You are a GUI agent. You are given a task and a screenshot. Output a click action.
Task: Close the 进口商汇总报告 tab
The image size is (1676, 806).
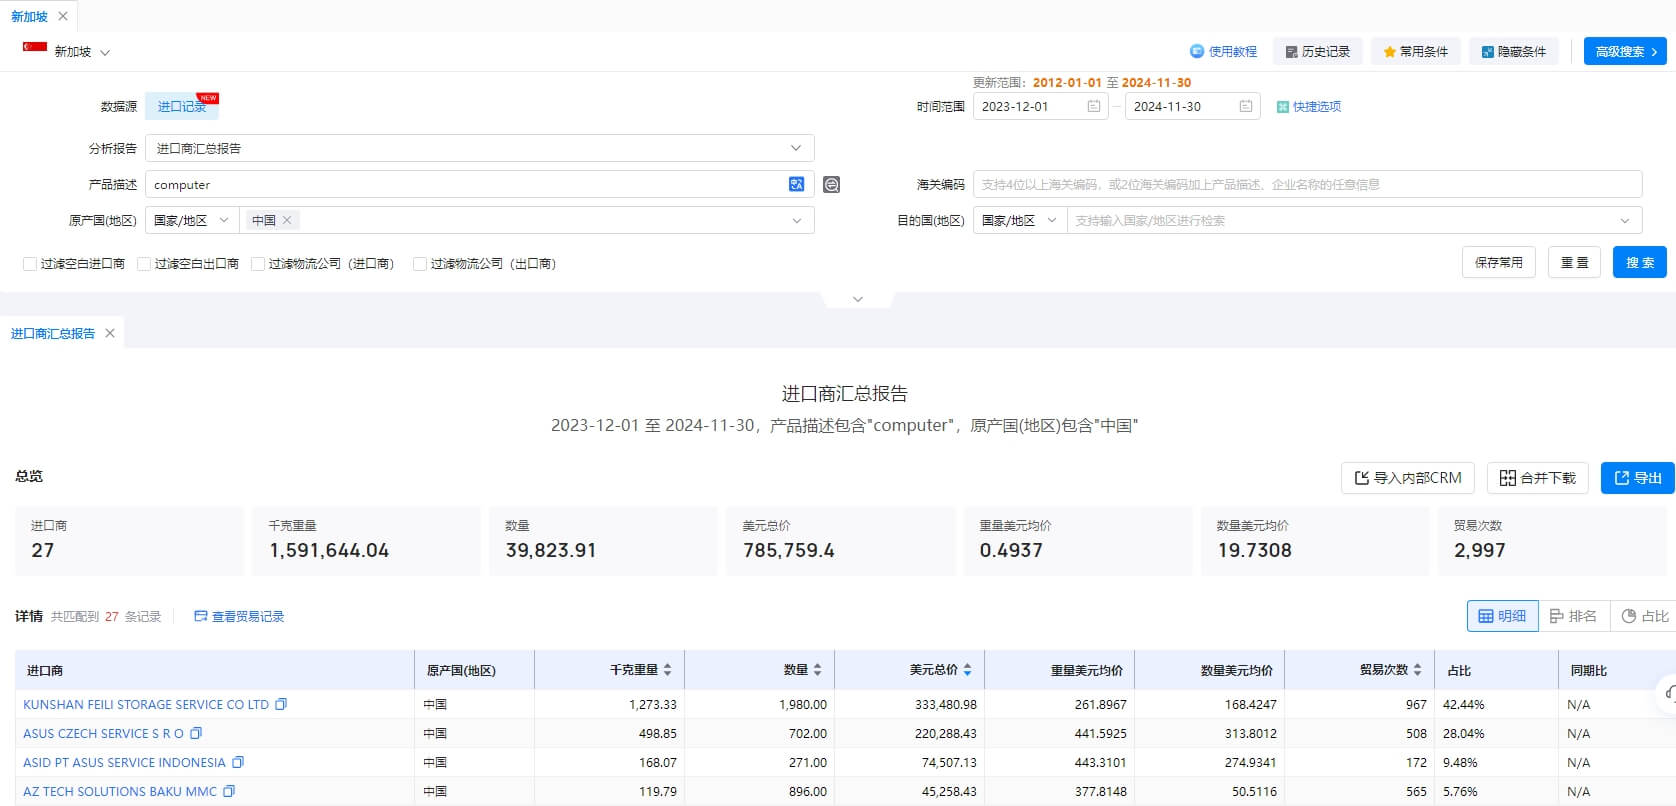coord(110,333)
